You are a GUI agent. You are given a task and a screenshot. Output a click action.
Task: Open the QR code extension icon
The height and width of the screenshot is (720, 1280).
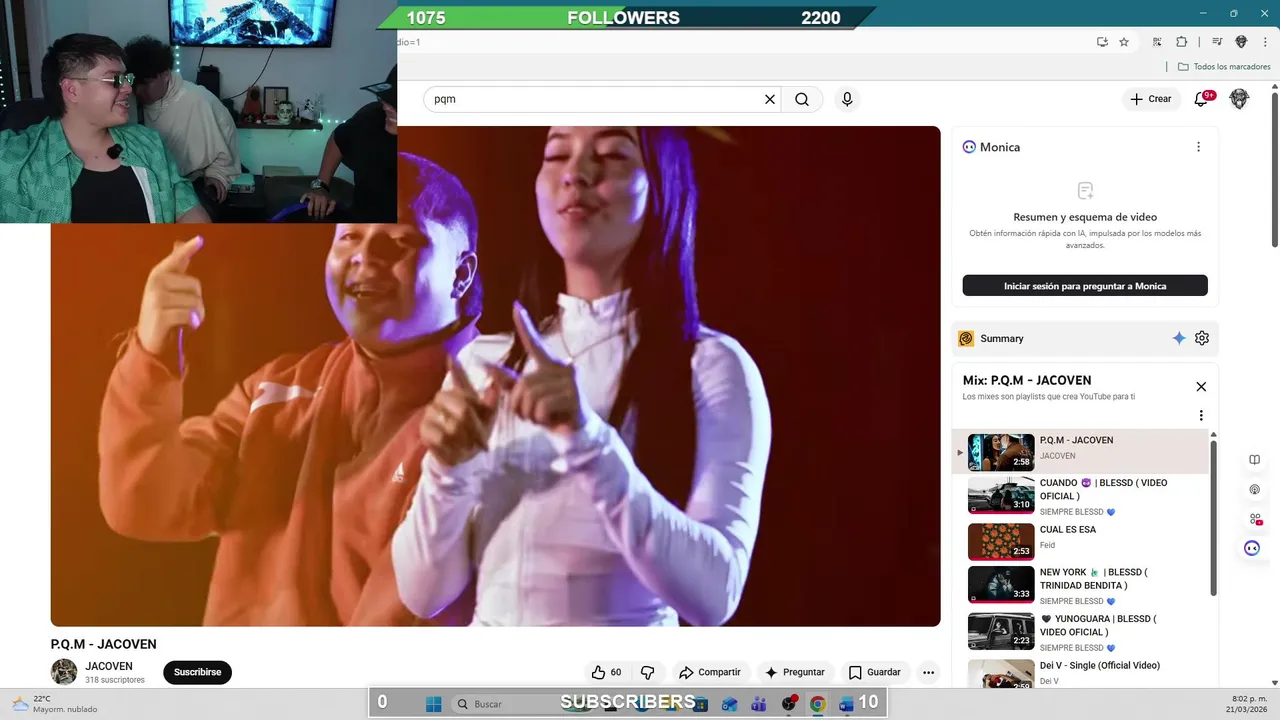(1157, 42)
